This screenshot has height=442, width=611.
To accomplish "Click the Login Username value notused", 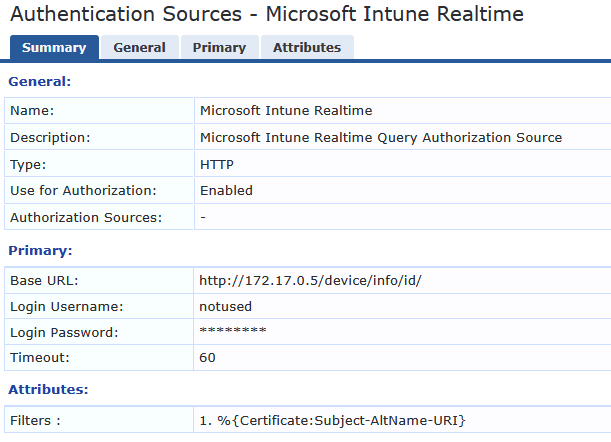I will (x=225, y=307).
